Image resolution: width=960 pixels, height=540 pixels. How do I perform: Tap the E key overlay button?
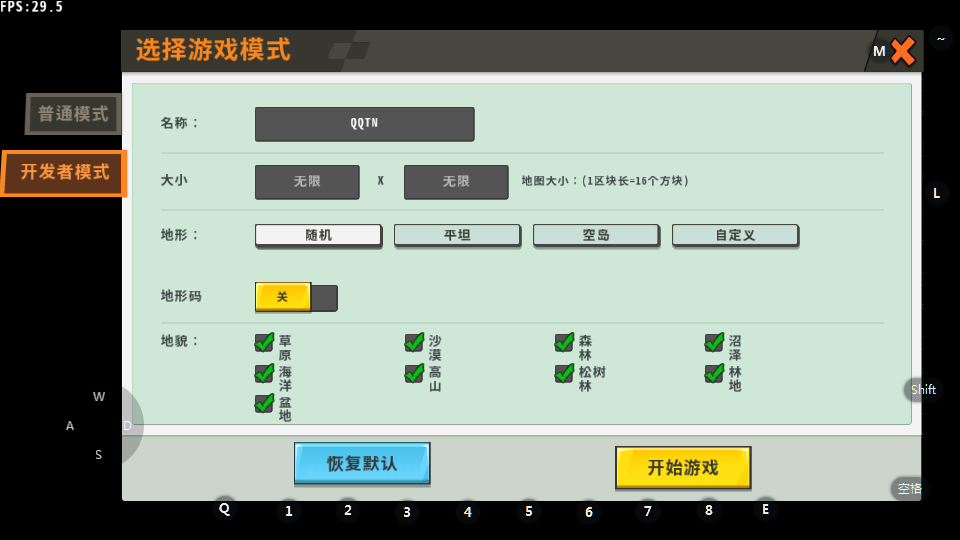coord(765,509)
